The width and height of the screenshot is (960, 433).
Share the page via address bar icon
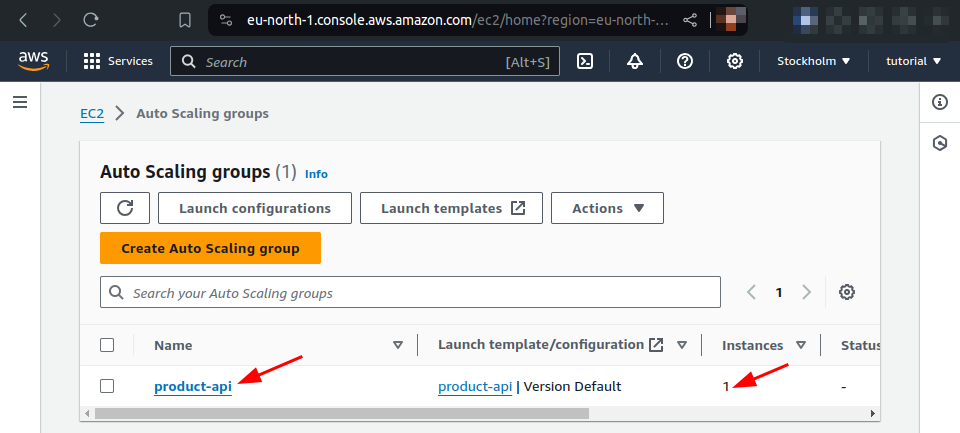pyautogui.click(x=690, y=21)
